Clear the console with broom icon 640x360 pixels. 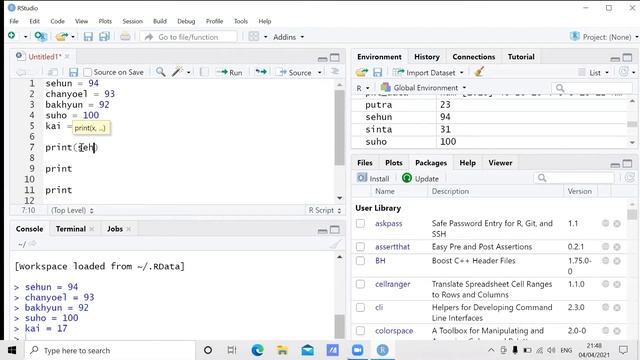(x=335, y=244)
